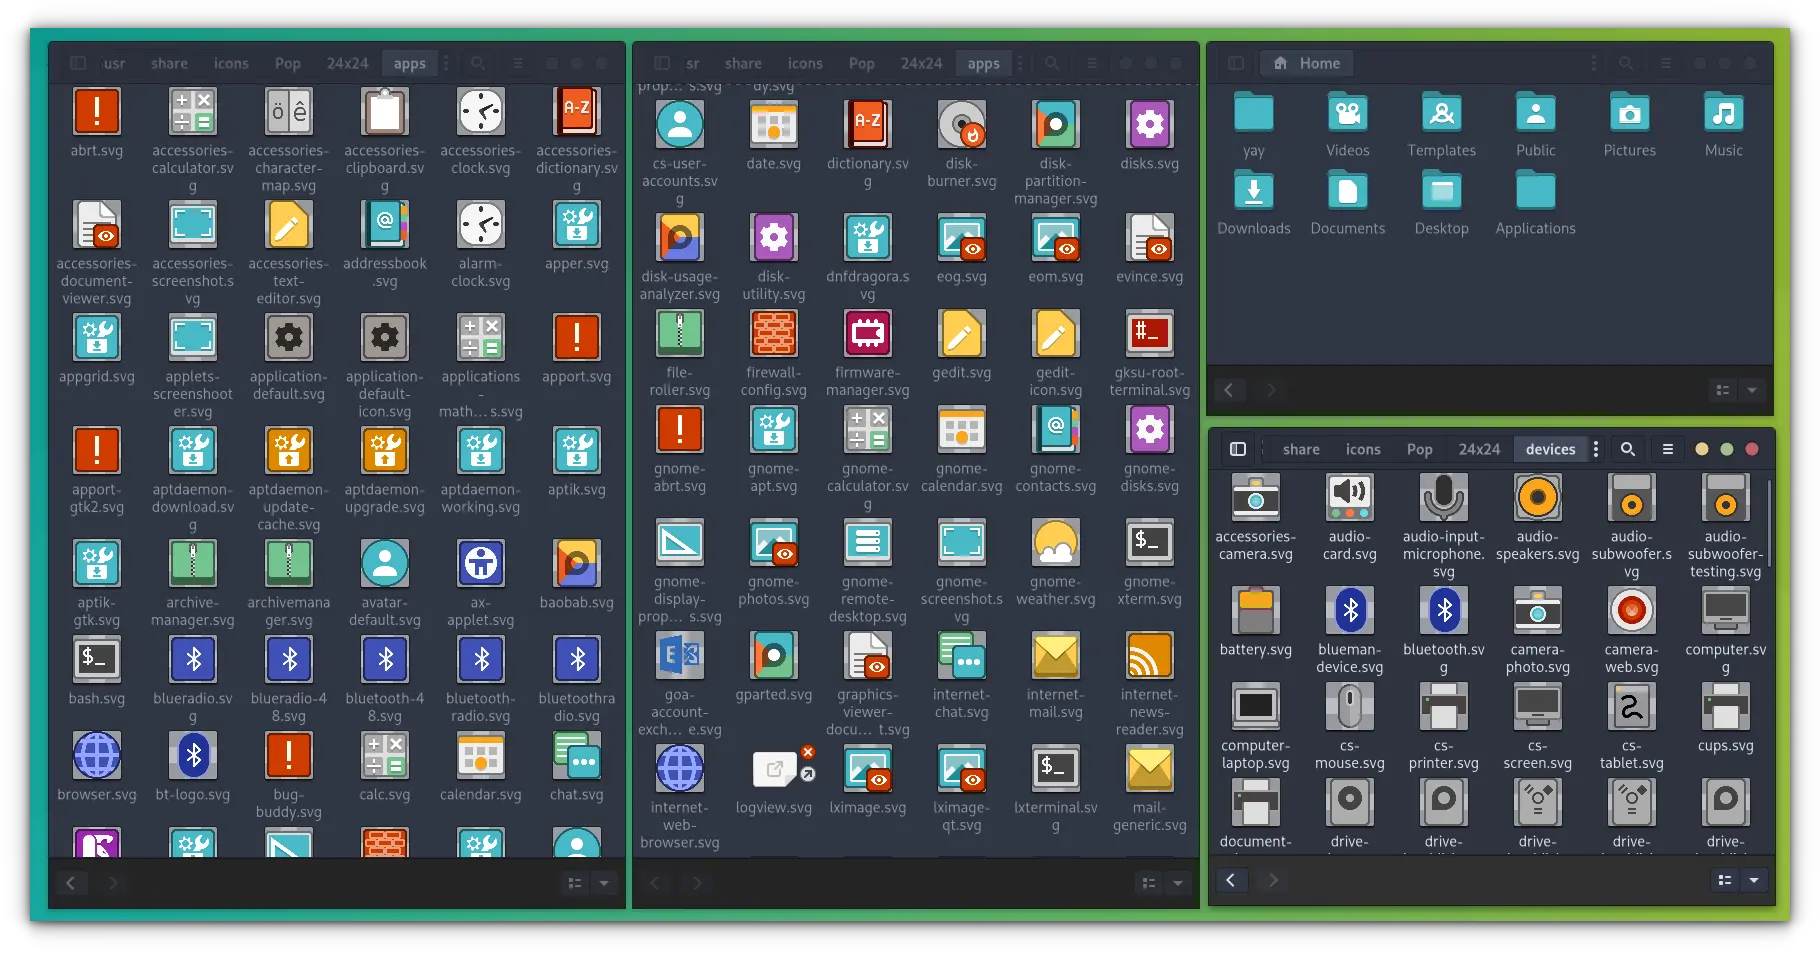Select archive-manager.svg icon

point(193,563)
